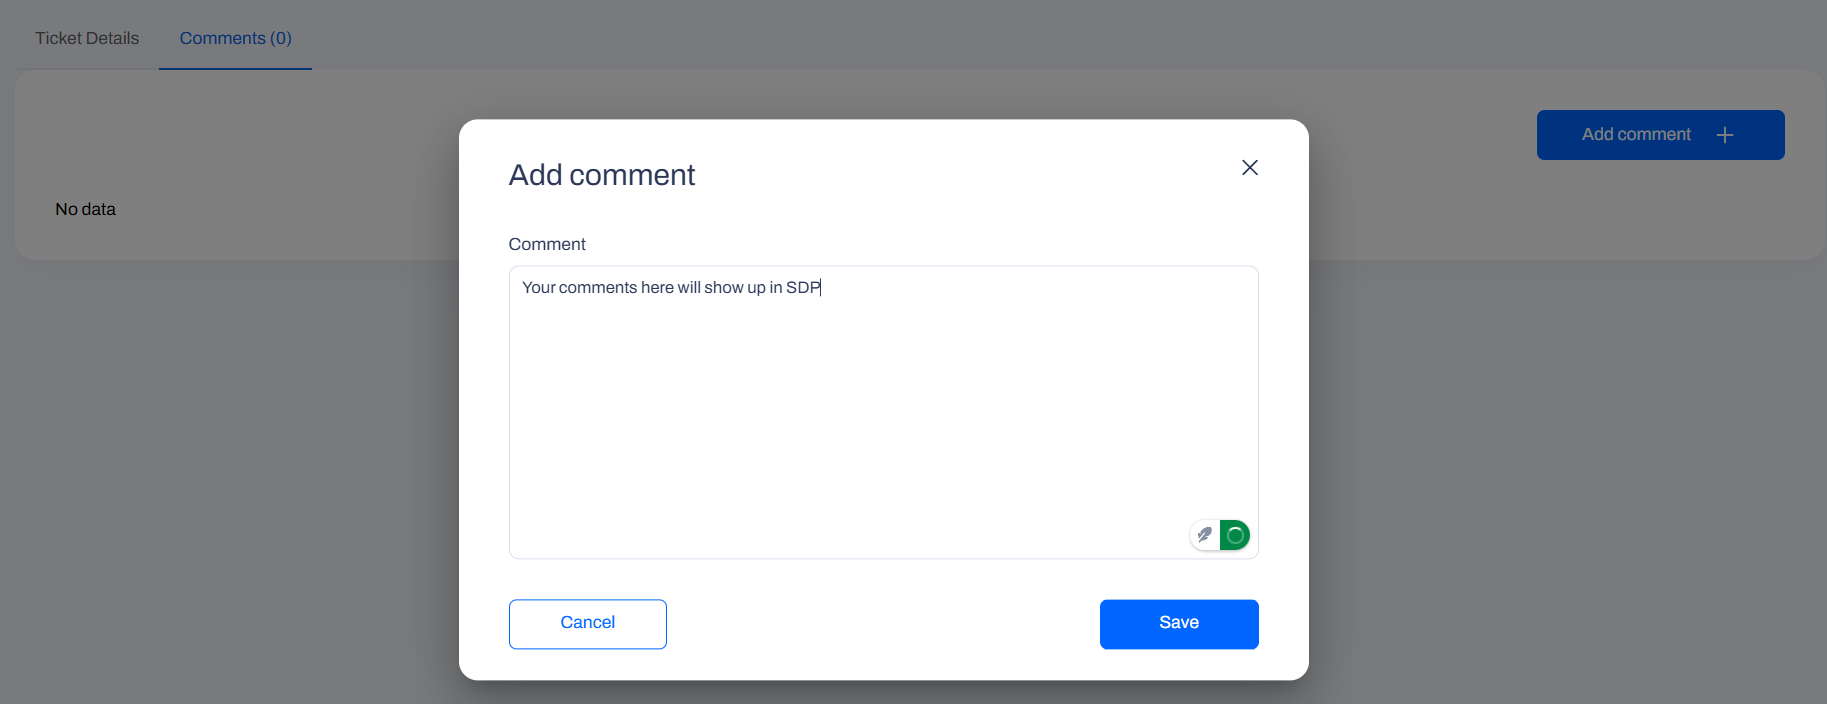Click the plus icon on Add comment
The width and height of the screenshot is (1827, 704).
point(1724,135)
